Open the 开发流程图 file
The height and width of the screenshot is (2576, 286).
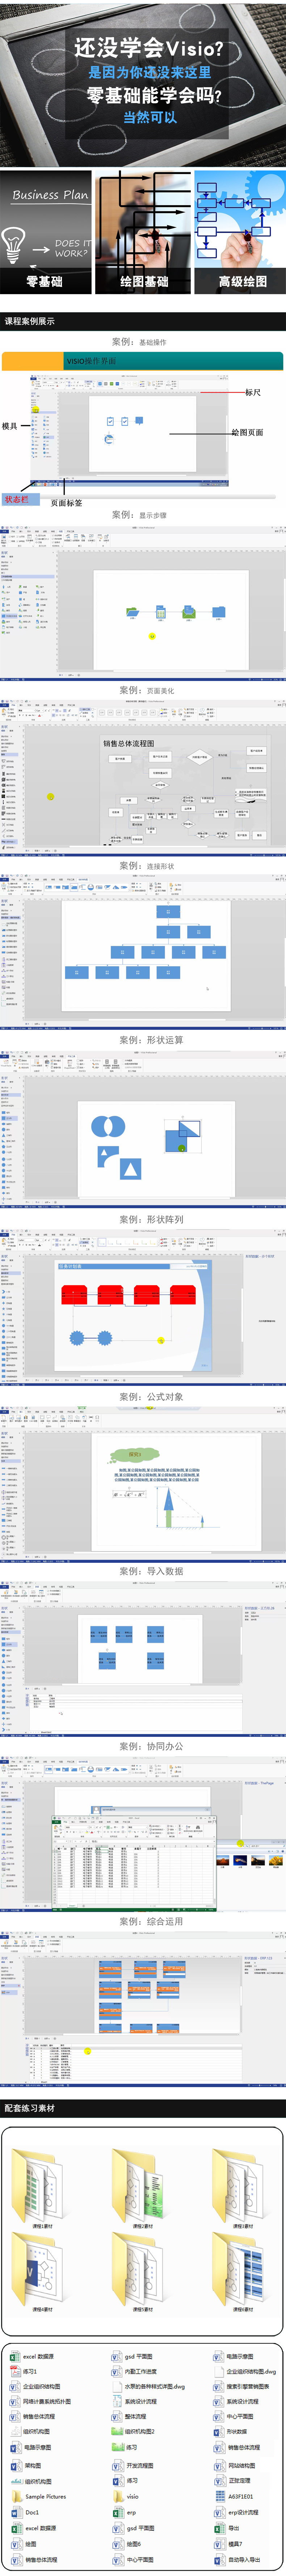(x=133, y=2466)
